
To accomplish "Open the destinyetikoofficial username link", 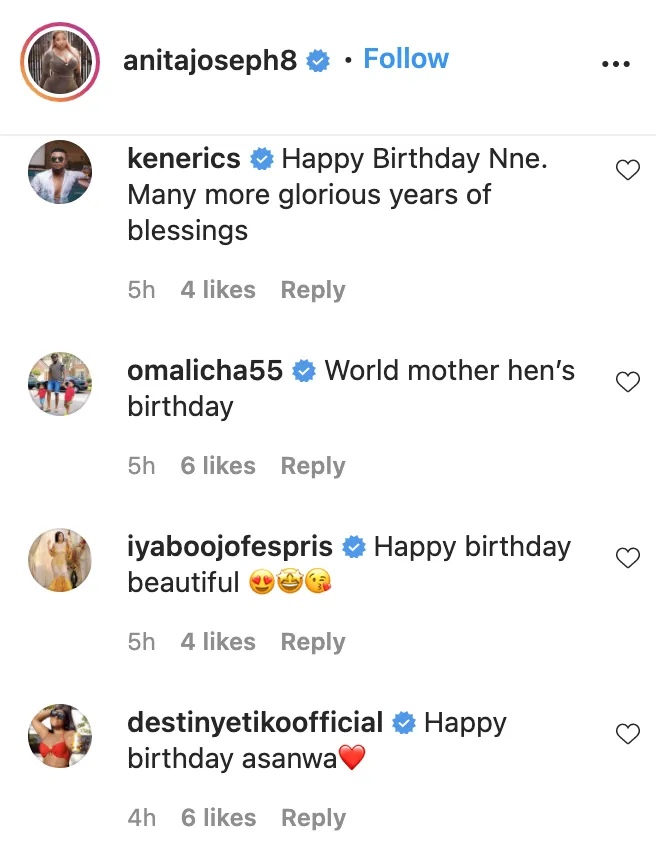I will (x=255, y=722).
